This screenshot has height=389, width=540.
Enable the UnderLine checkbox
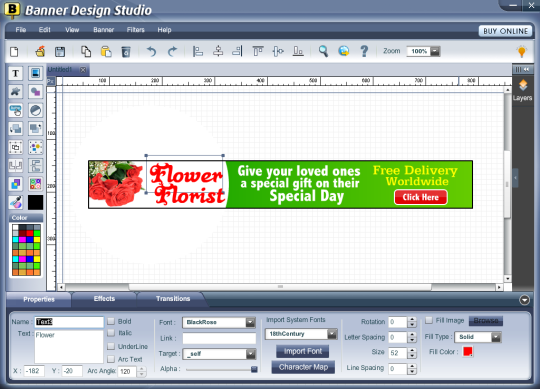tap(111, 346)
